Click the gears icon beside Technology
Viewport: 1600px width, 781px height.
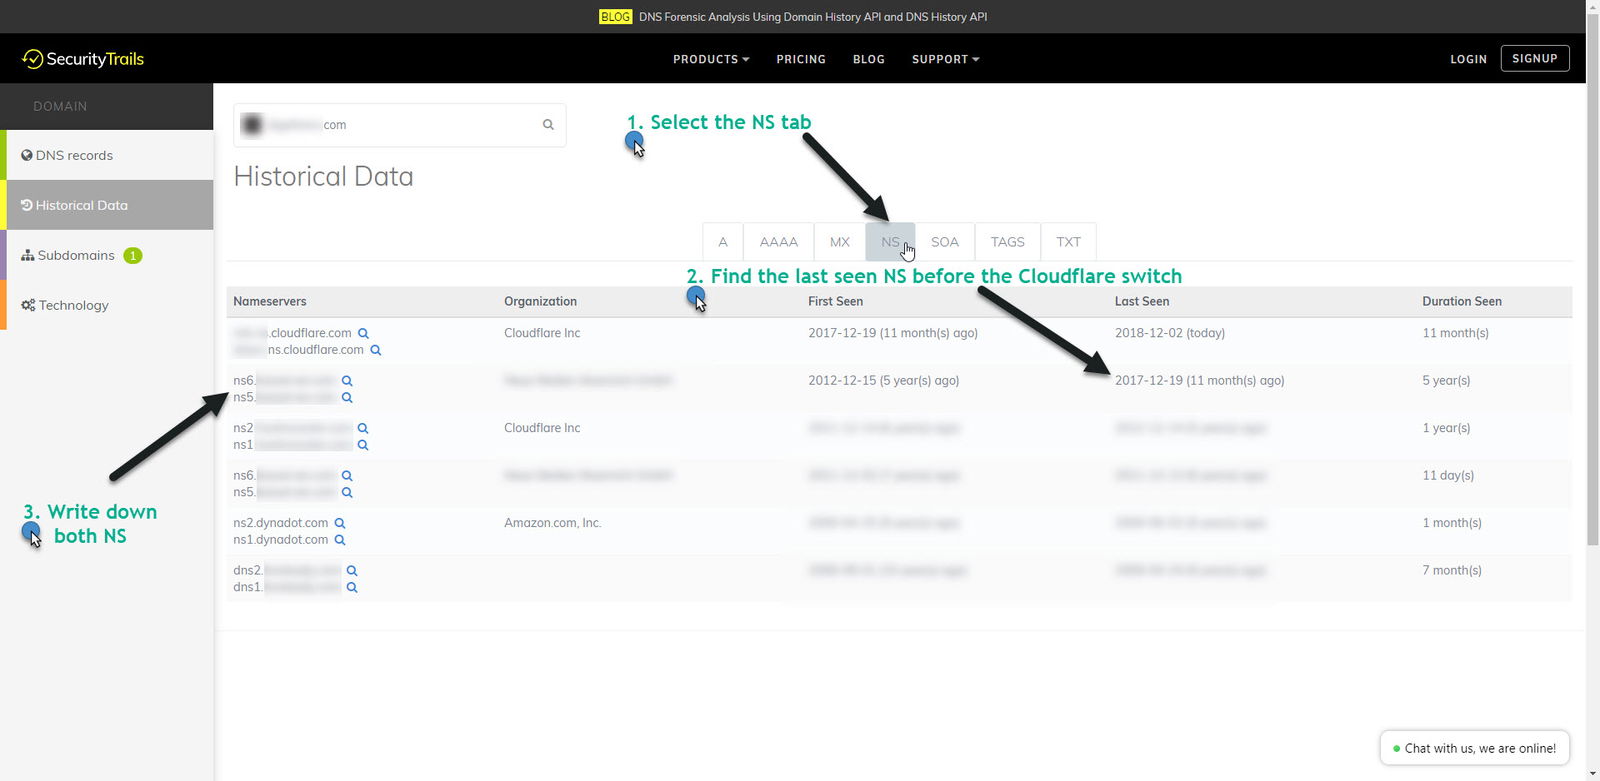(x=28, y=305)
